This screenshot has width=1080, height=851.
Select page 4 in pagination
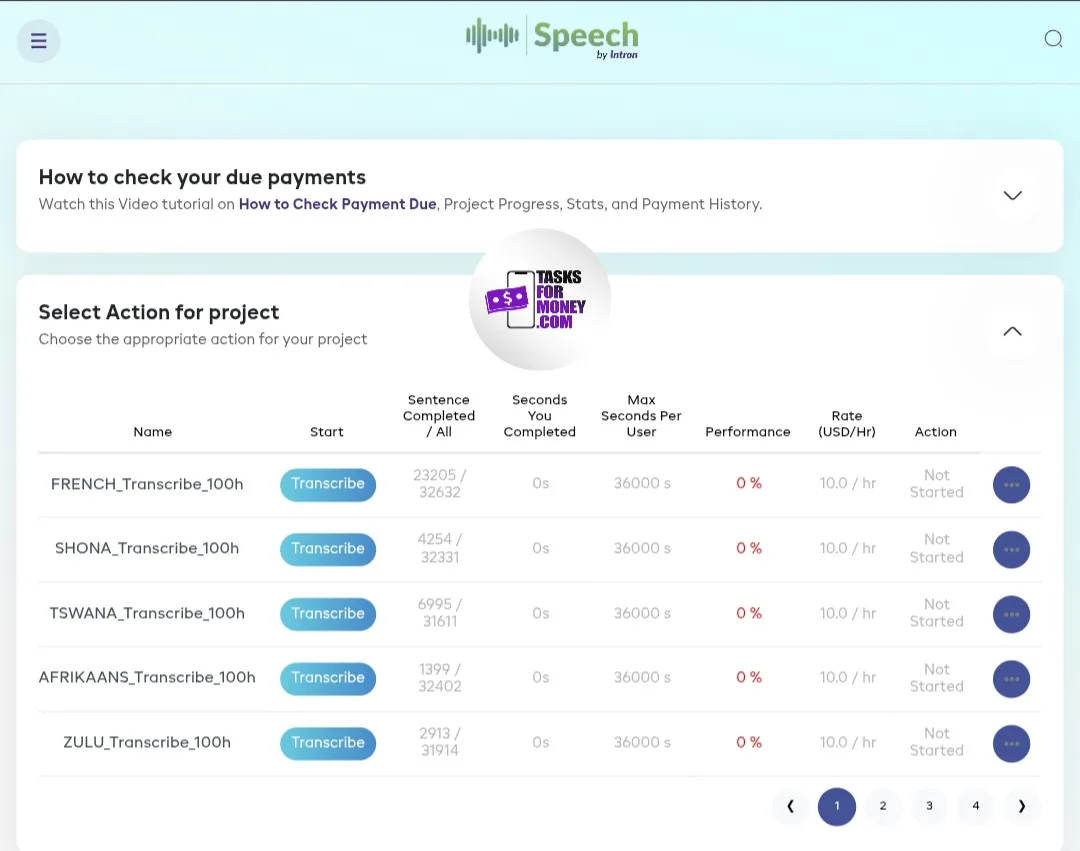tap(976, 806)
